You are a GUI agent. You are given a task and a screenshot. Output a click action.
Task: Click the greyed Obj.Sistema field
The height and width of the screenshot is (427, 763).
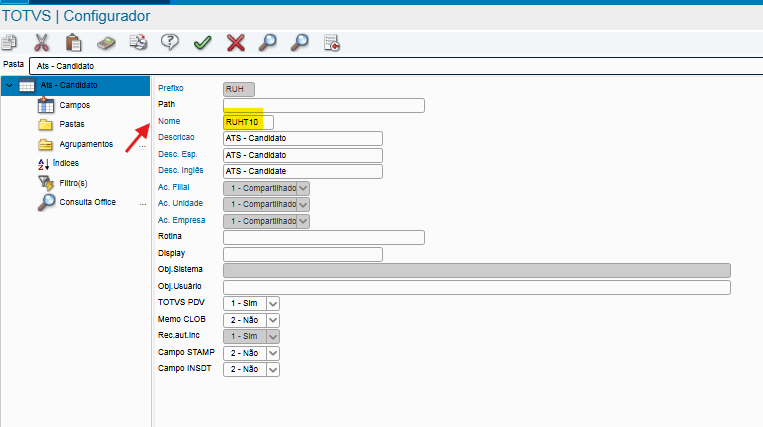pyautogui.click(x=477, y=270)
